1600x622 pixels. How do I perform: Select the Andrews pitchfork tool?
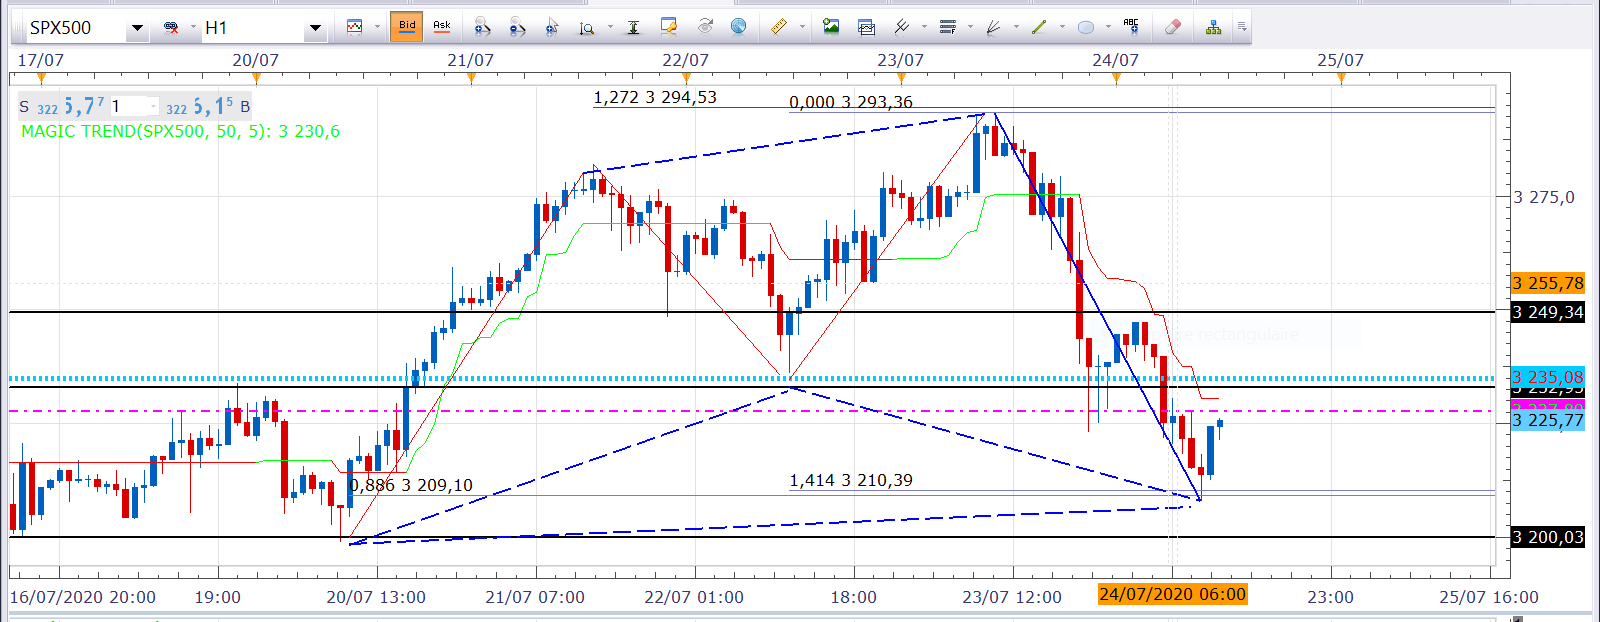(901, 27)
